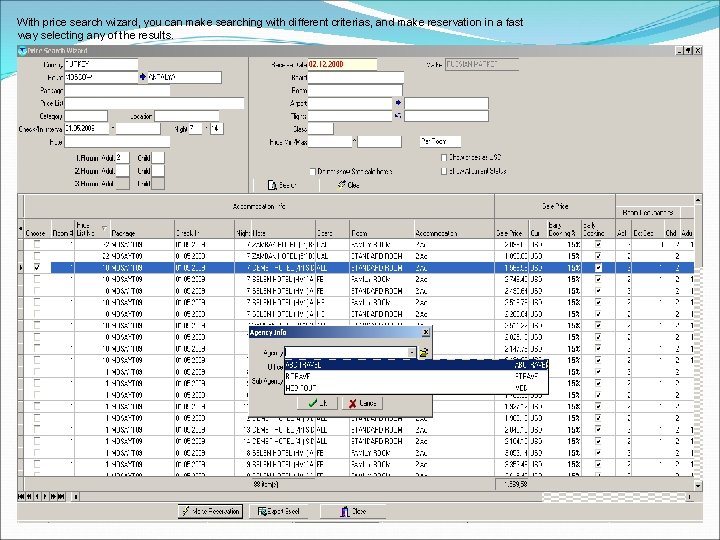The height and width of the screenshot is (540, 720).
Task: Click the Hotel input field
Action: (117, 142)
